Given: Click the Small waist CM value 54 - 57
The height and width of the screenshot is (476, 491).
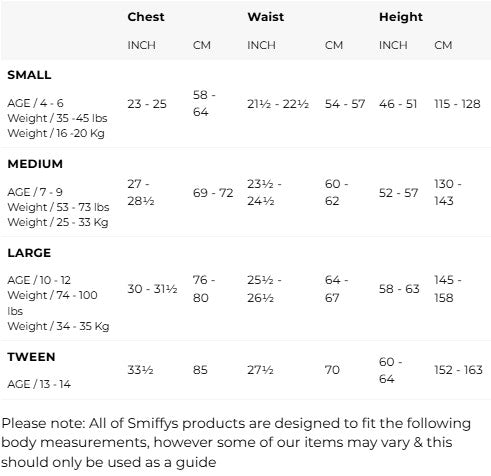Looking at the screenshot, I should [x=345, y=104].
